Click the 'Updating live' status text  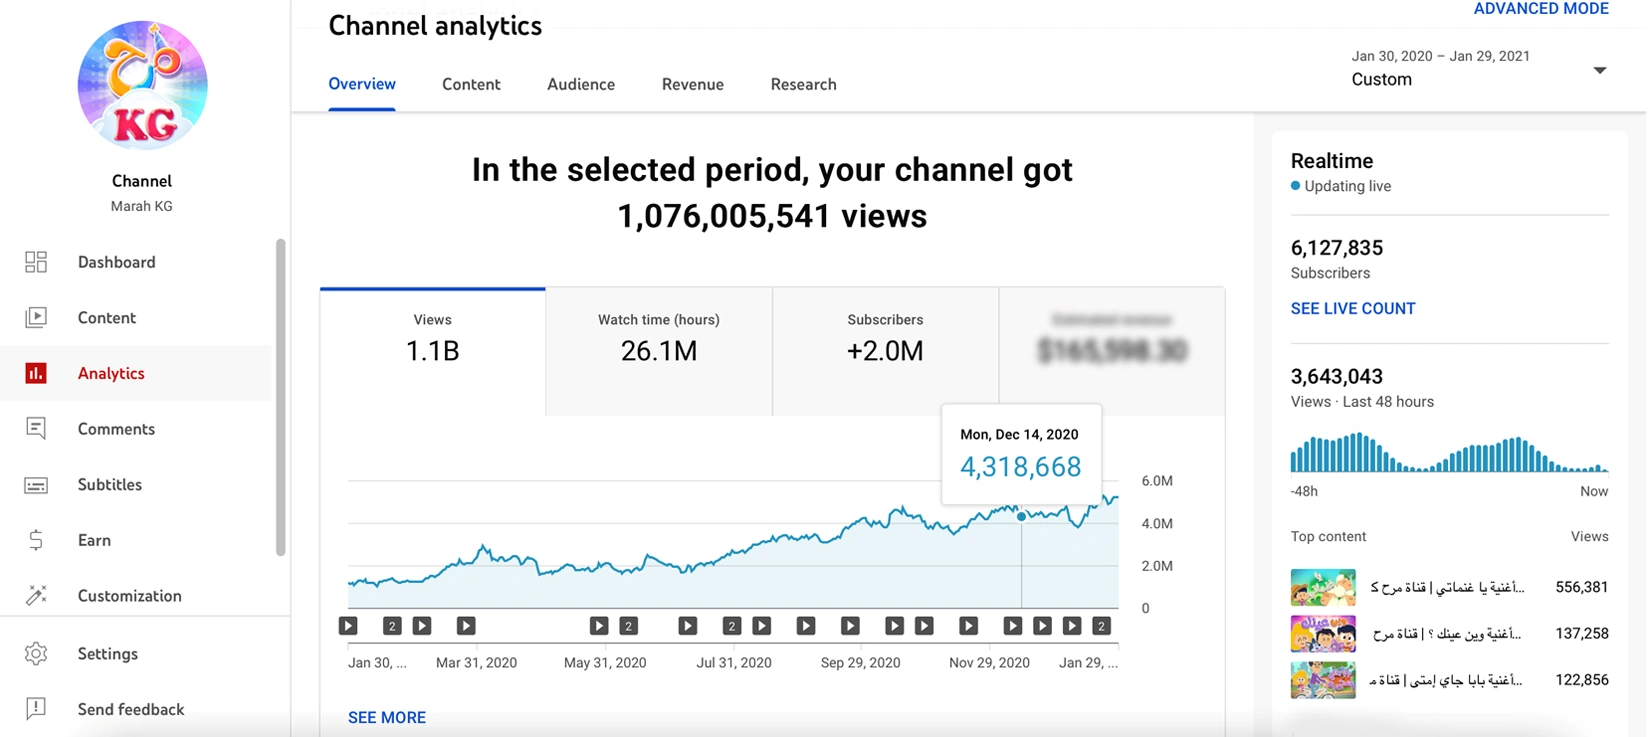[x=1348, y=186]
